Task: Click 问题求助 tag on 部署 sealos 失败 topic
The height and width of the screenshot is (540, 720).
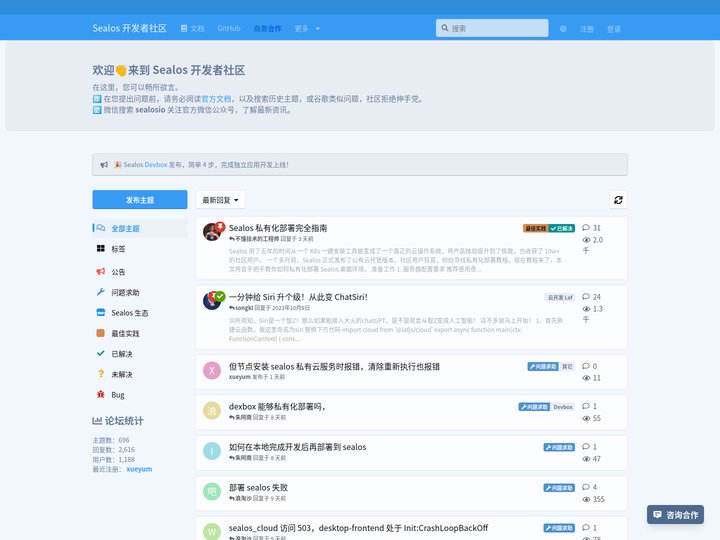Action: [x=559, y=488]
